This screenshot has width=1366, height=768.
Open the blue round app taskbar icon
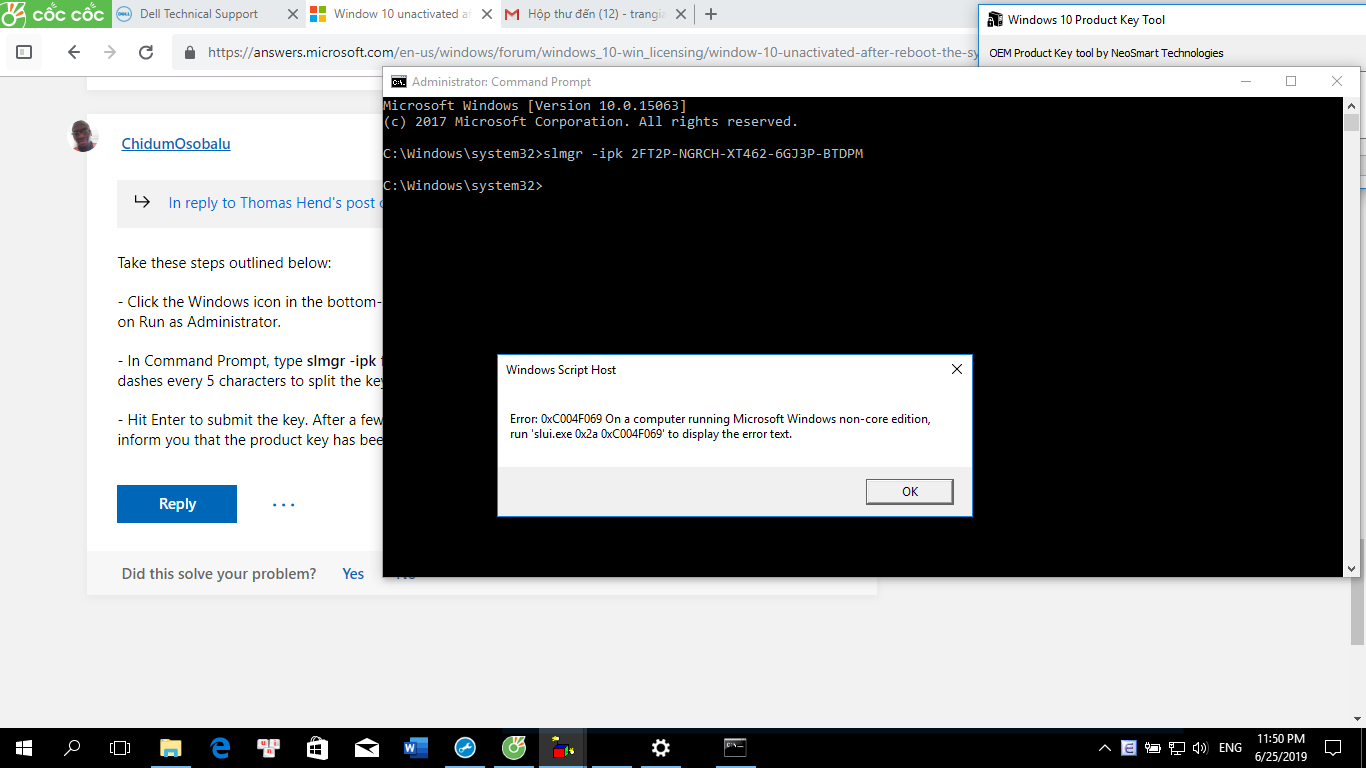[x=465, y=747]
